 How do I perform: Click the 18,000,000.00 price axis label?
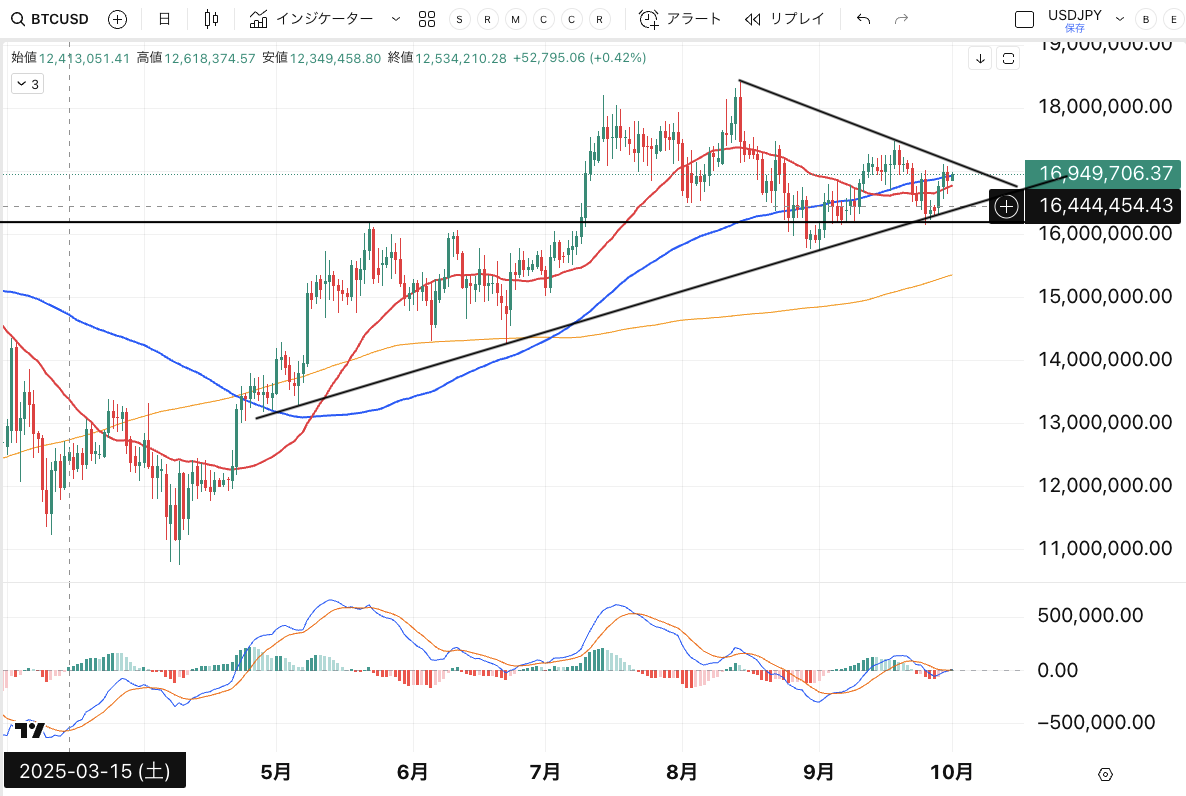coord(1105,106)
